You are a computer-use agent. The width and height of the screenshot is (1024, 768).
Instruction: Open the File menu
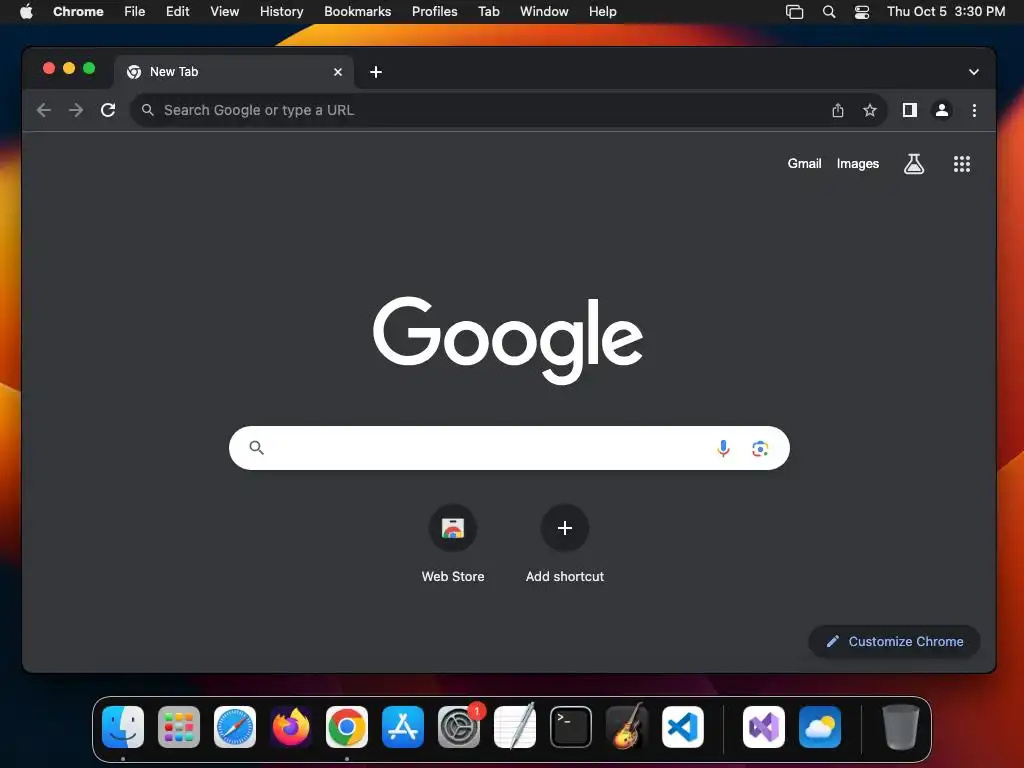(x=135, y=11)
